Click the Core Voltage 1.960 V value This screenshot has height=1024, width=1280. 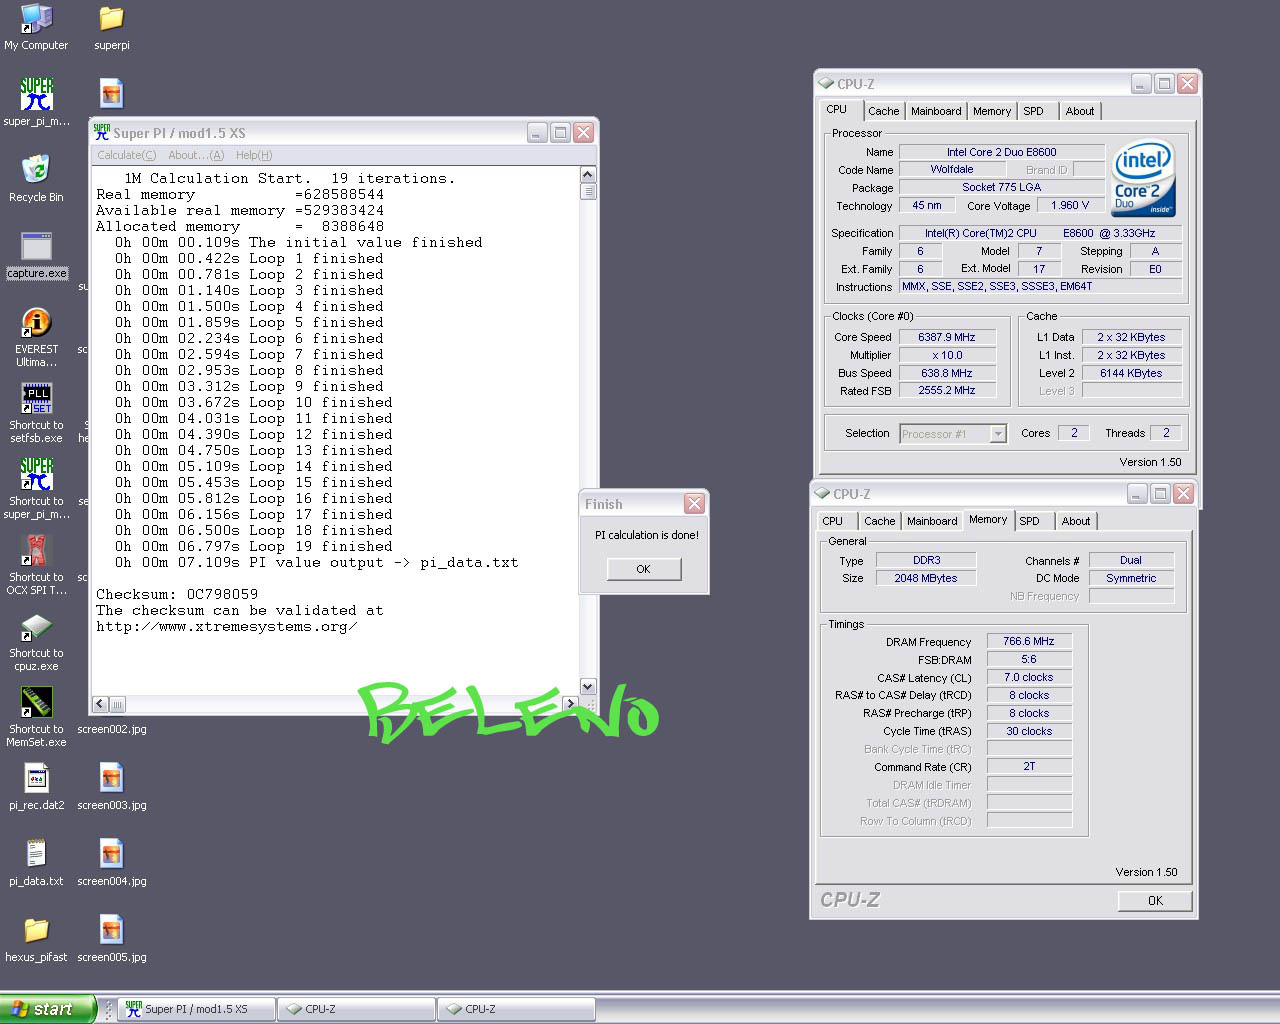1070,205
